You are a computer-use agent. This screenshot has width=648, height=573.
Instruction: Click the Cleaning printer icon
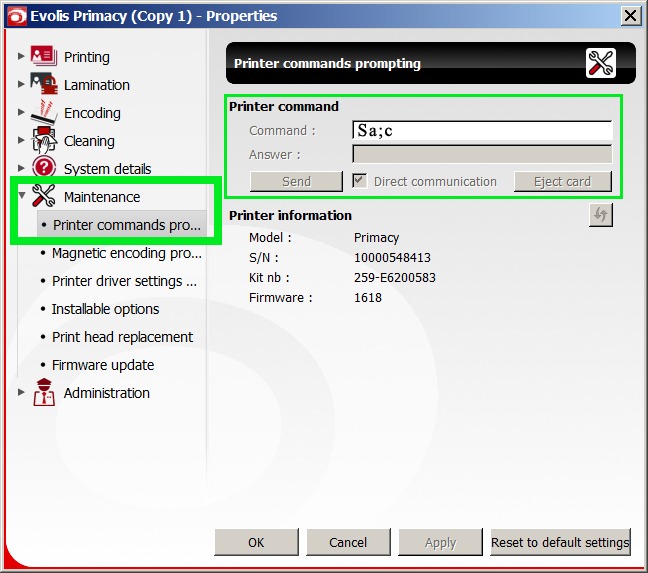pyautogui.click(x=43, y=140)
